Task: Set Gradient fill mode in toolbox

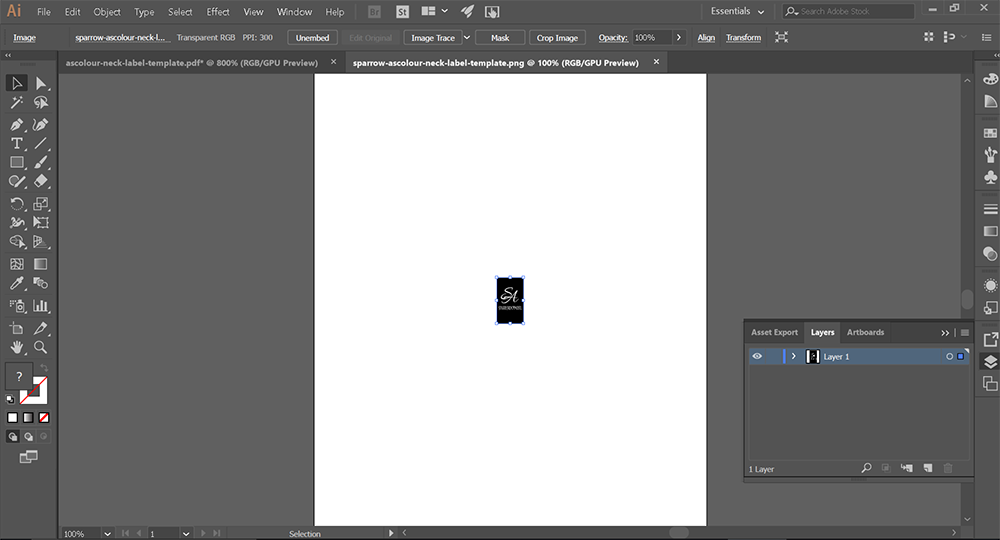Action: coord(28,418)
